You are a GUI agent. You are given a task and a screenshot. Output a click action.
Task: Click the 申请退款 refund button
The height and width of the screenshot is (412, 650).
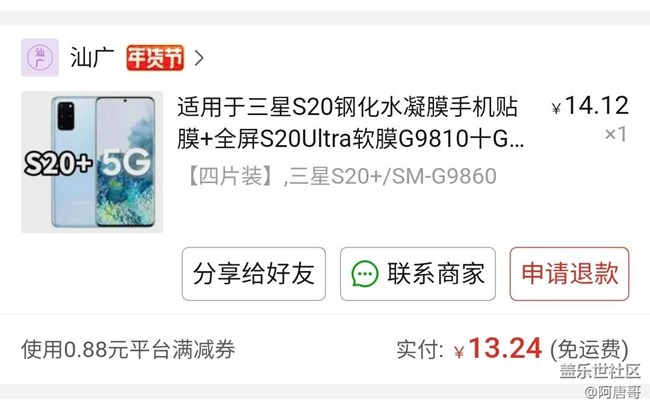point(570,274)
